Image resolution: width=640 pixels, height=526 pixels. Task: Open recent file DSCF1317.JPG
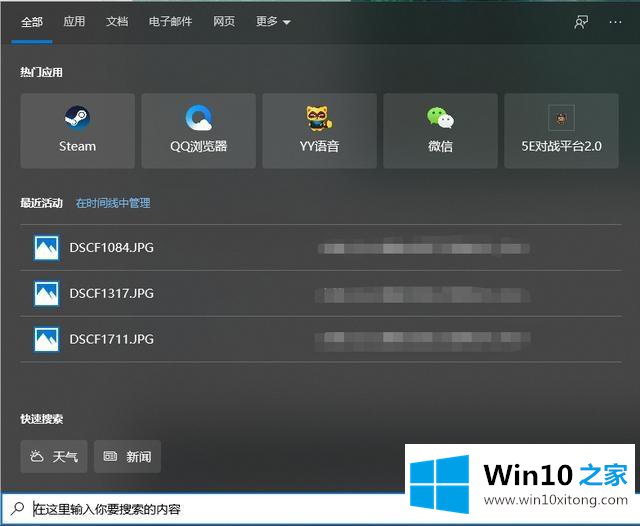pyautogui.click(x=321, y=293)
